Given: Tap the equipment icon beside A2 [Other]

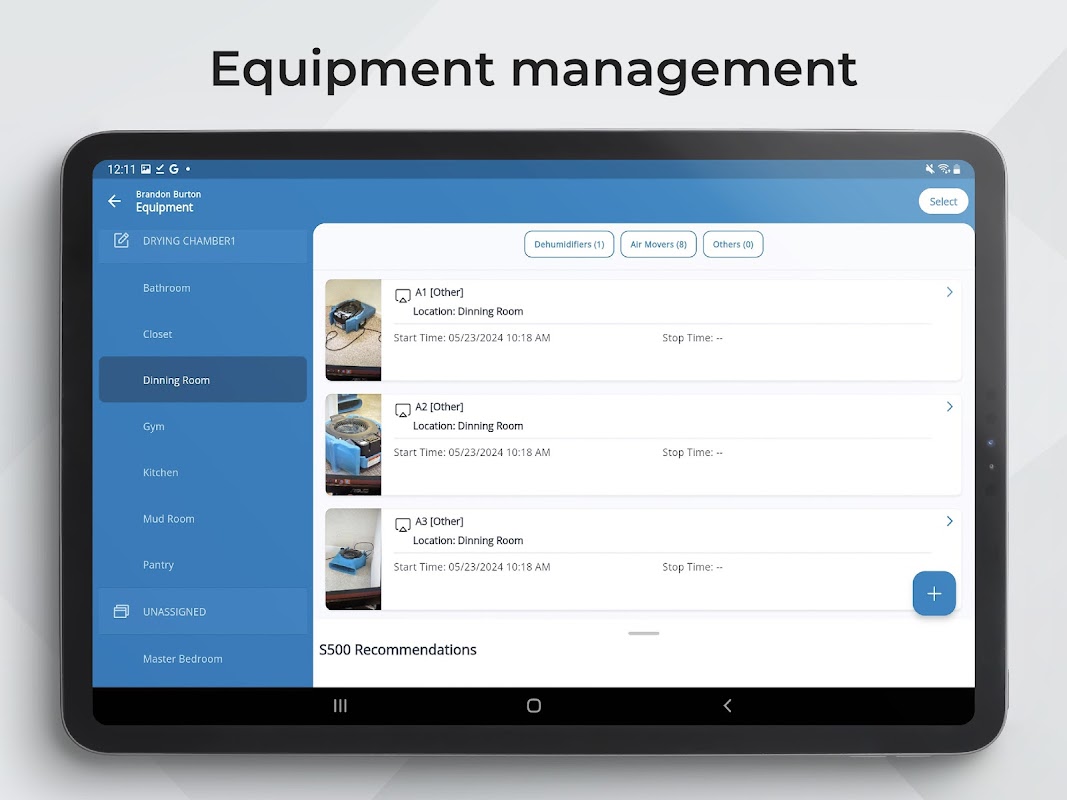Looking at the screenshot, I should (403, 410).
